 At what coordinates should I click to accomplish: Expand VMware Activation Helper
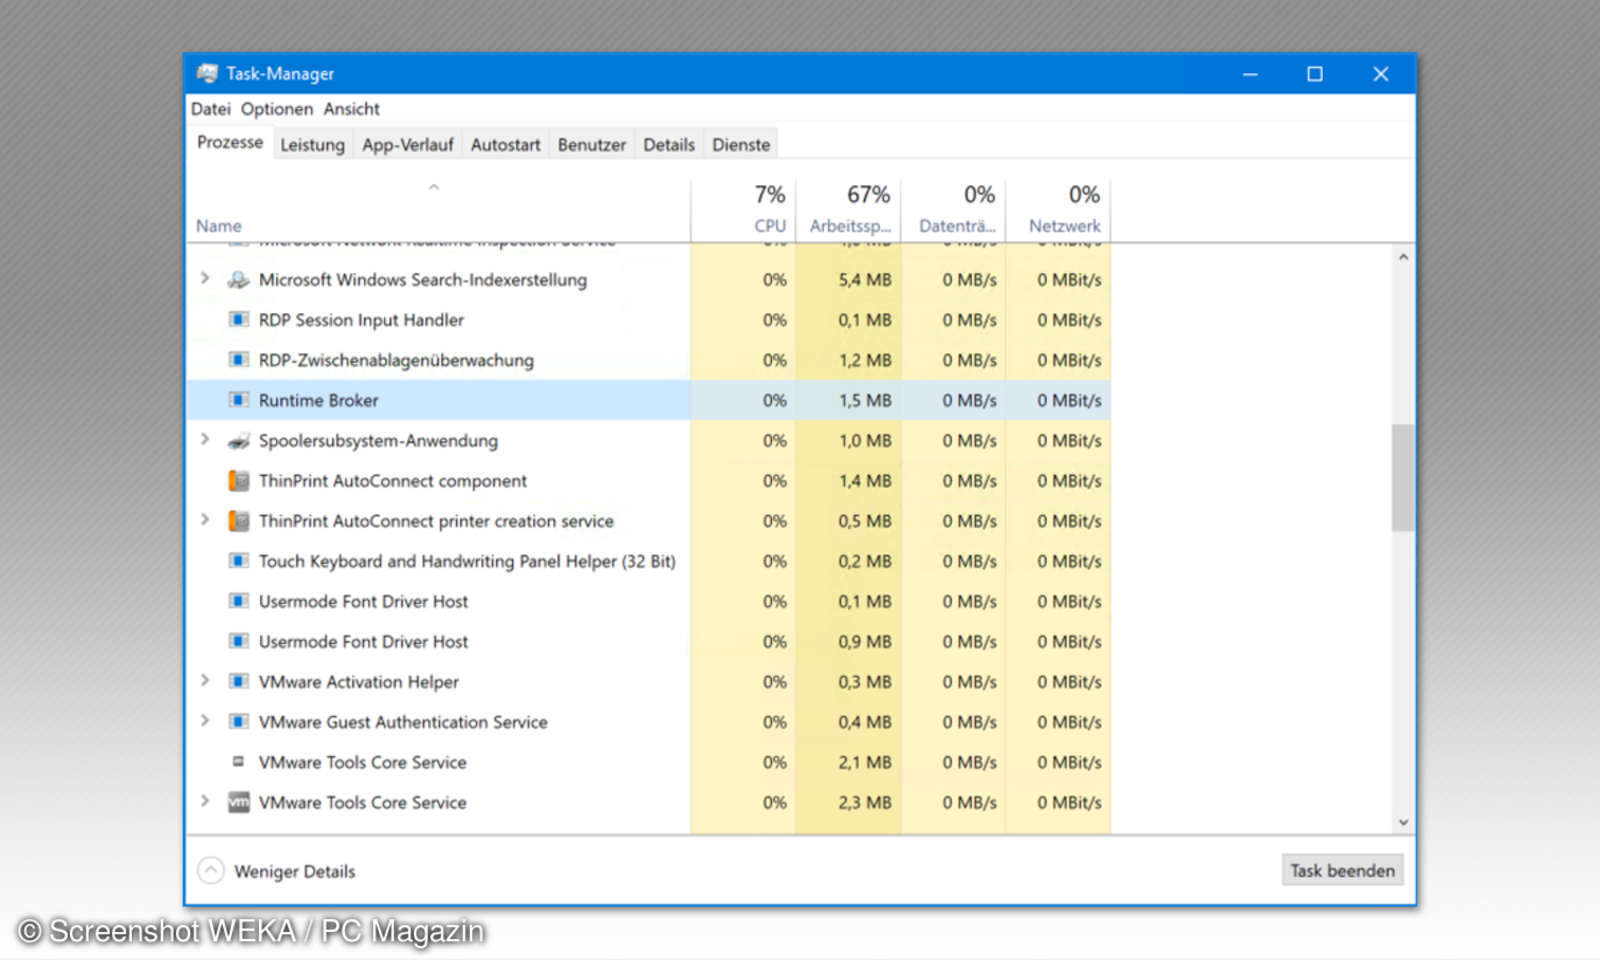pos(205,681)
